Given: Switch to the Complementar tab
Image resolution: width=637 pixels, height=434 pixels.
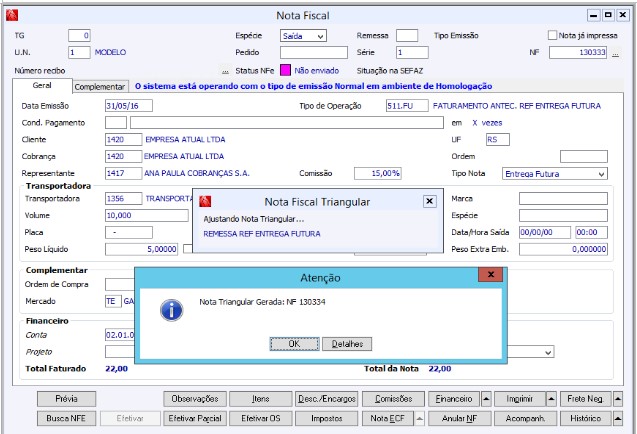Looking at the screenshot, I should click(100, 87).
